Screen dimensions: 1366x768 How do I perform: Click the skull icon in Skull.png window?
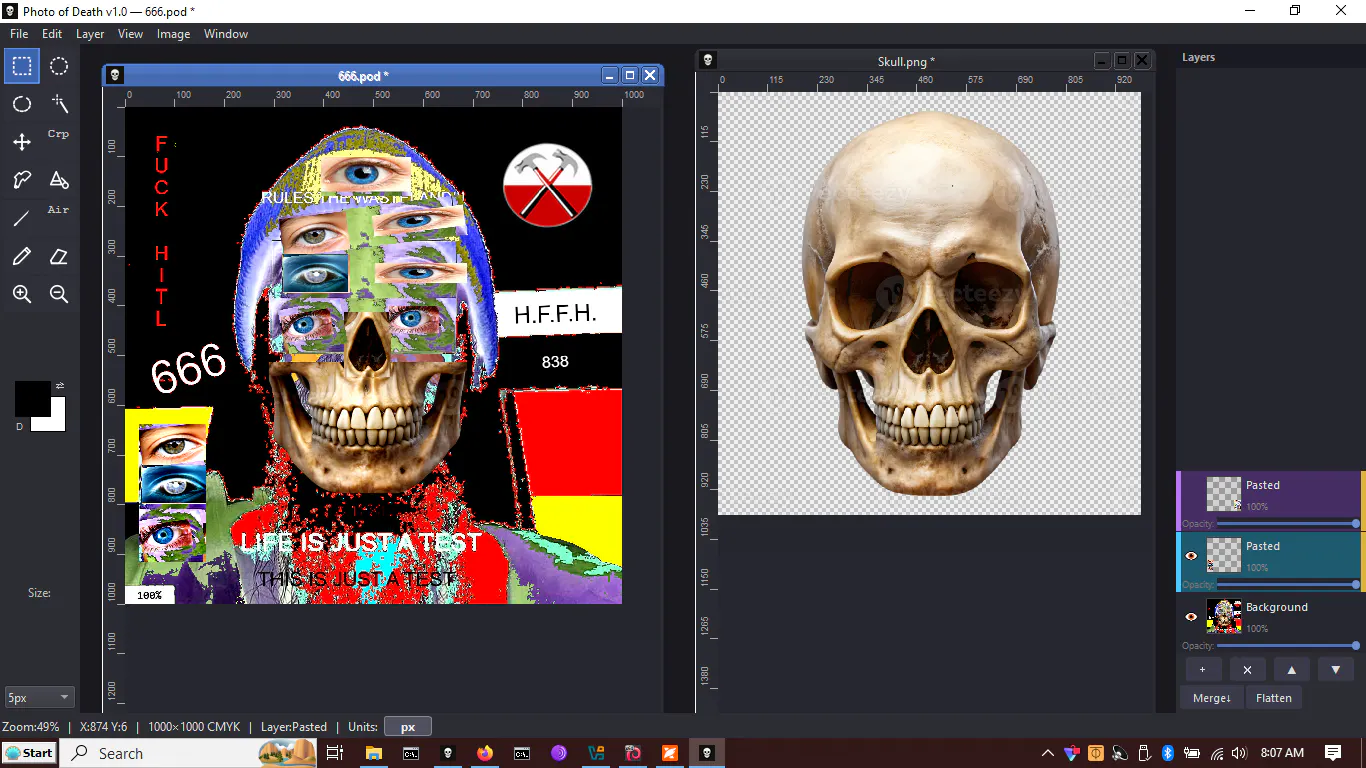coord(707,61)
